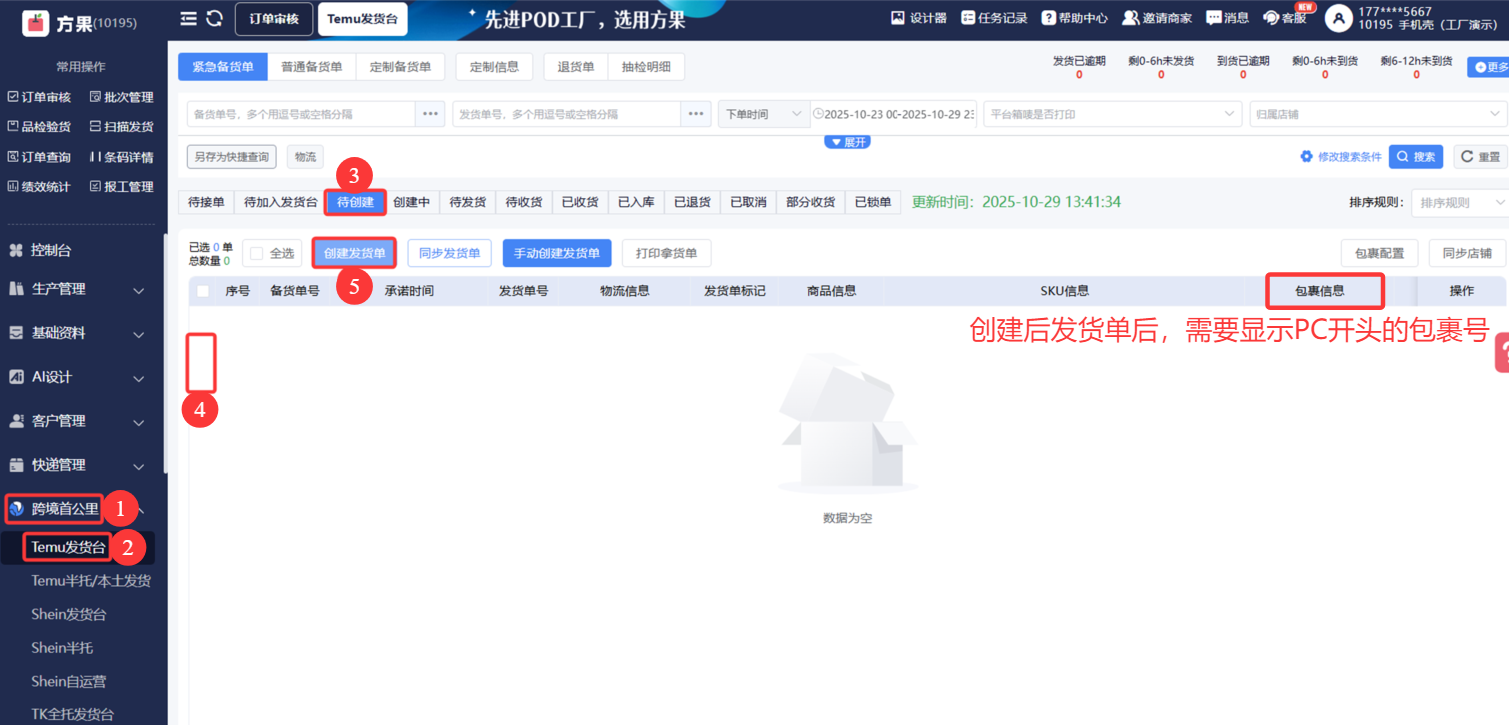Open the 下单时间 dropdown
Viewport: 1509px width, 725px height.
point(763,114)
